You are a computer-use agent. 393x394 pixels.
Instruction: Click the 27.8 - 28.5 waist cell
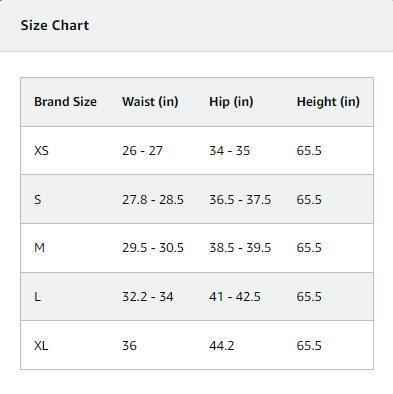click(x=153, y=200)
